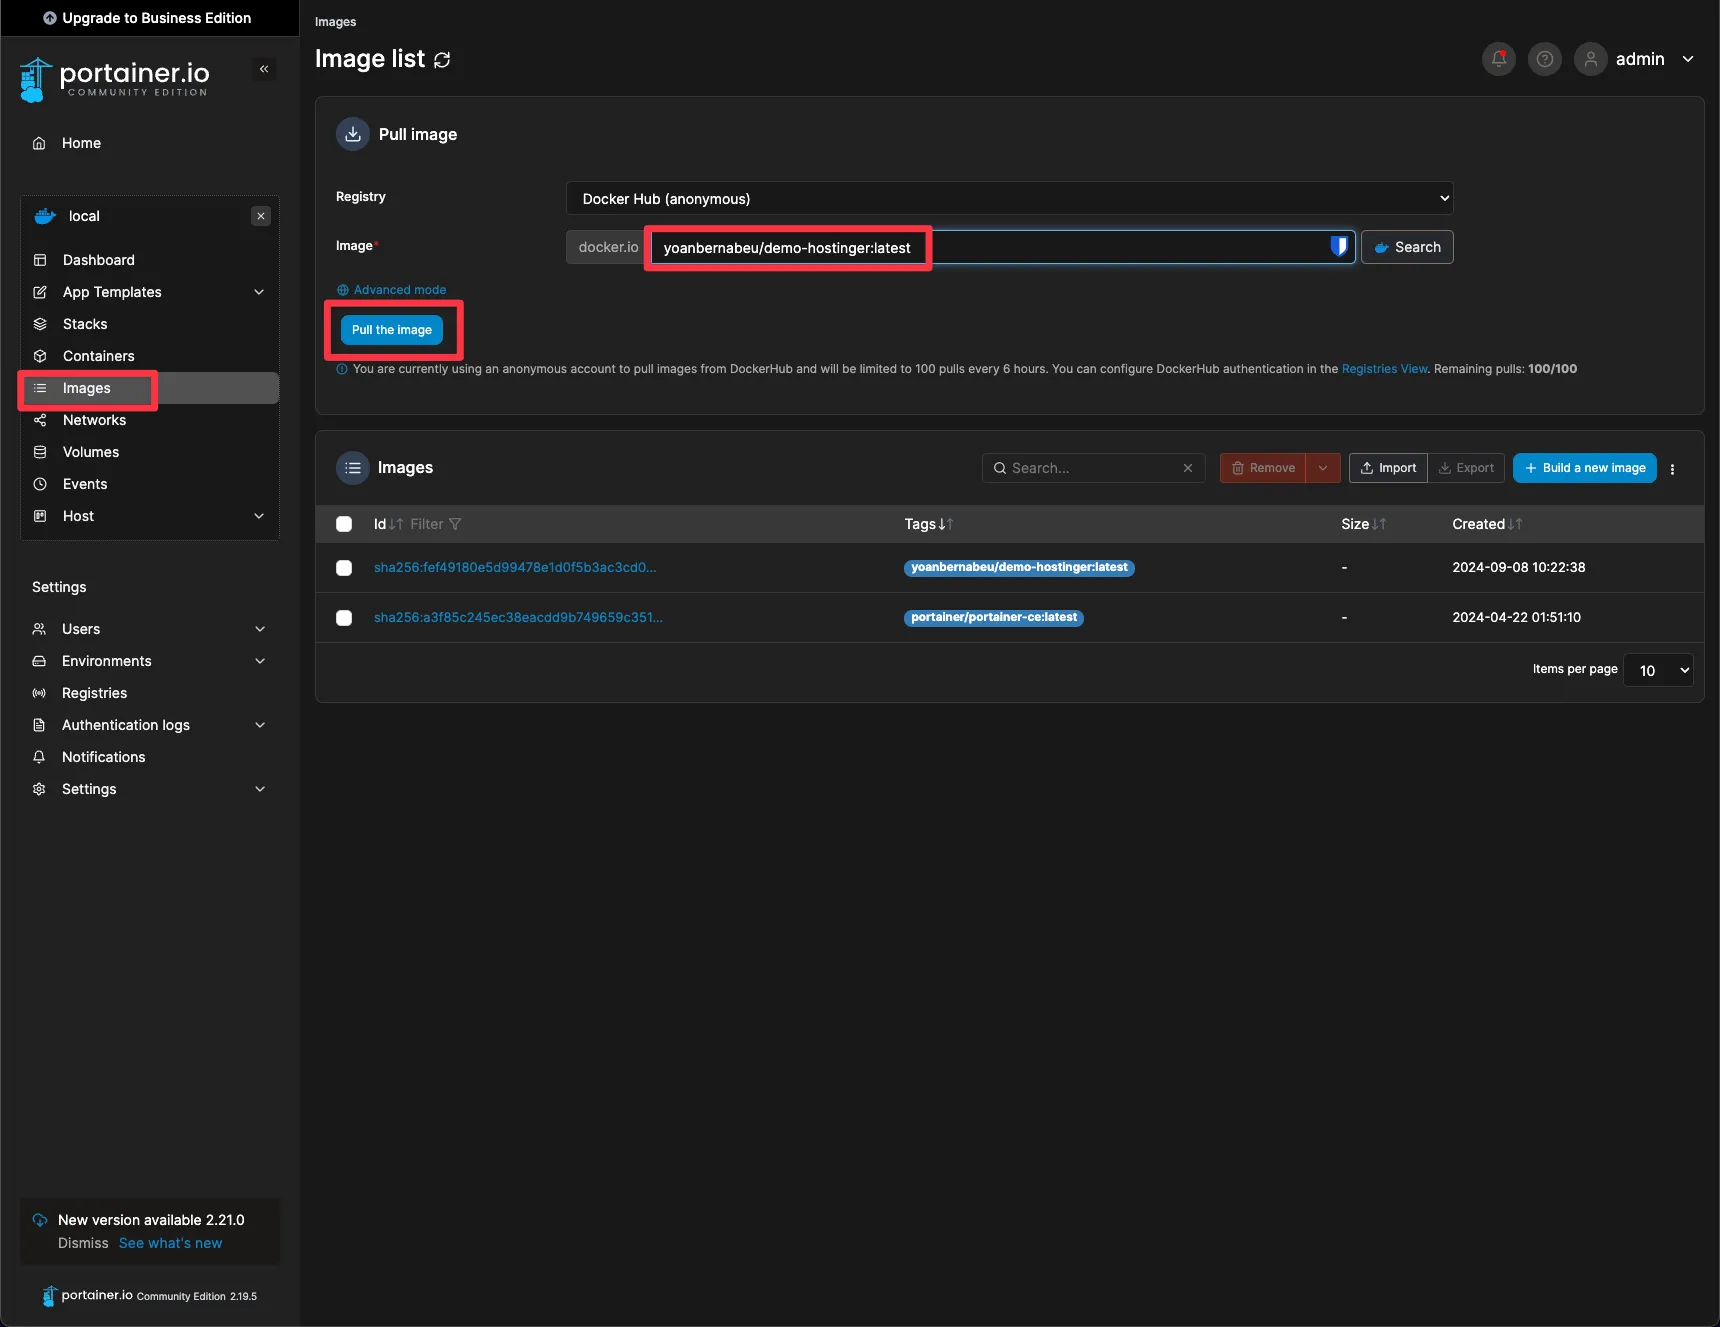Select the portainer-ce image row checkbox
The width and height of the screenshot is (1720, 1327).
[344, 618]
